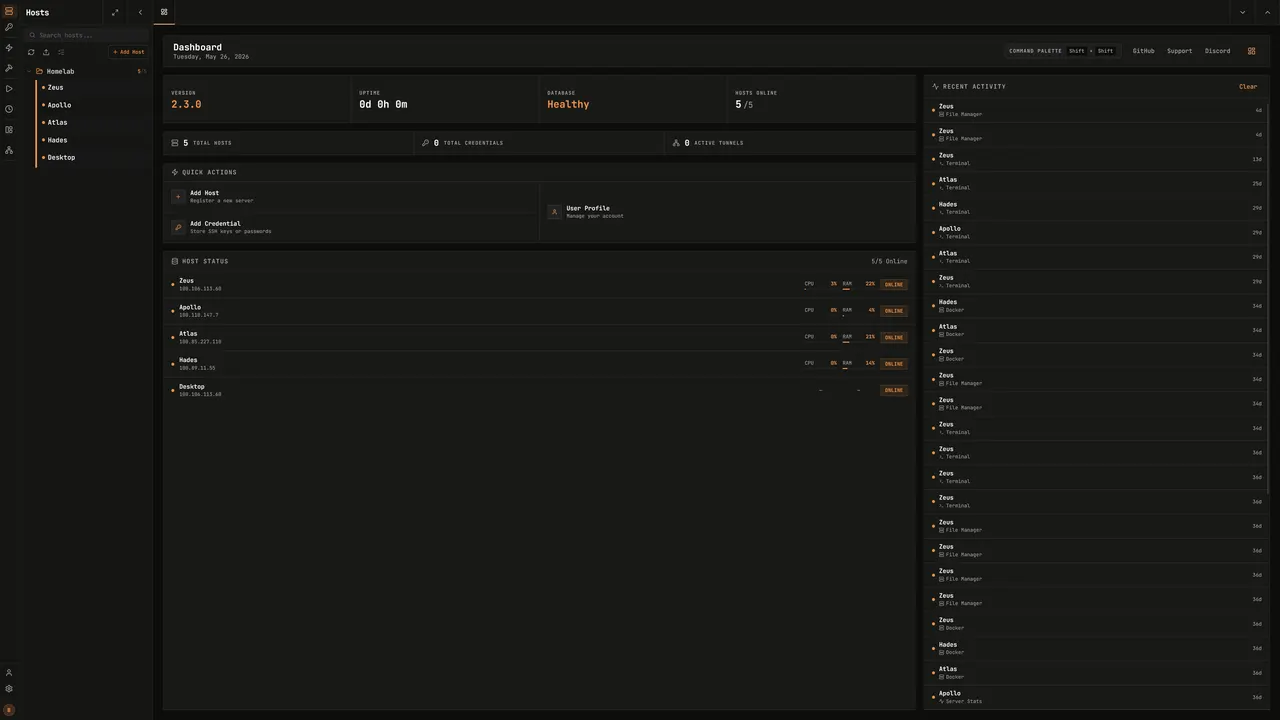Open the GitHub link
1280x720 pixels.
[x=1143, y=51]
